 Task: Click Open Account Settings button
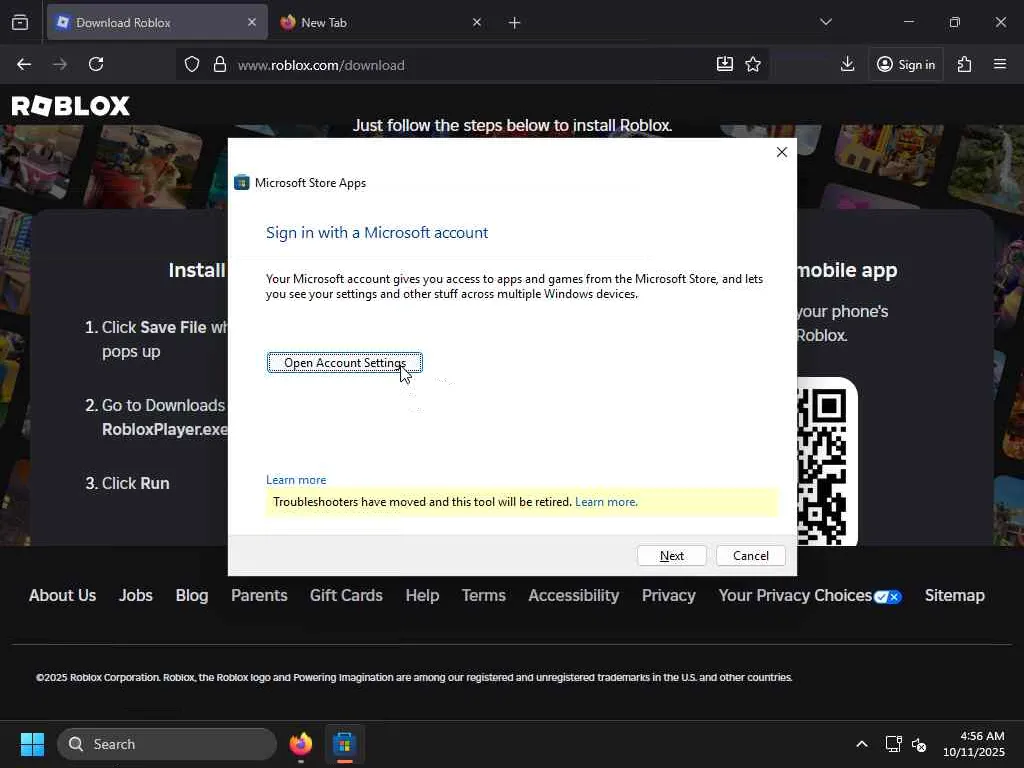345,362
